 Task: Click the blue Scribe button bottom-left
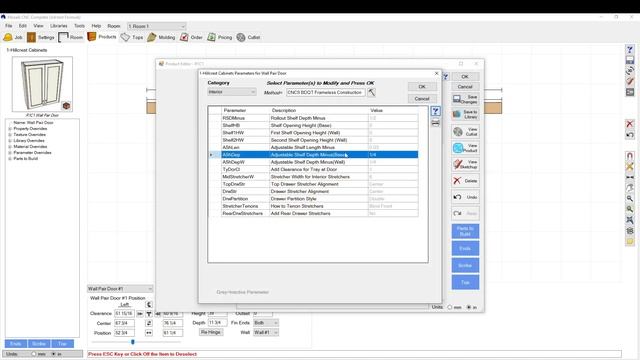coord(39,344)
